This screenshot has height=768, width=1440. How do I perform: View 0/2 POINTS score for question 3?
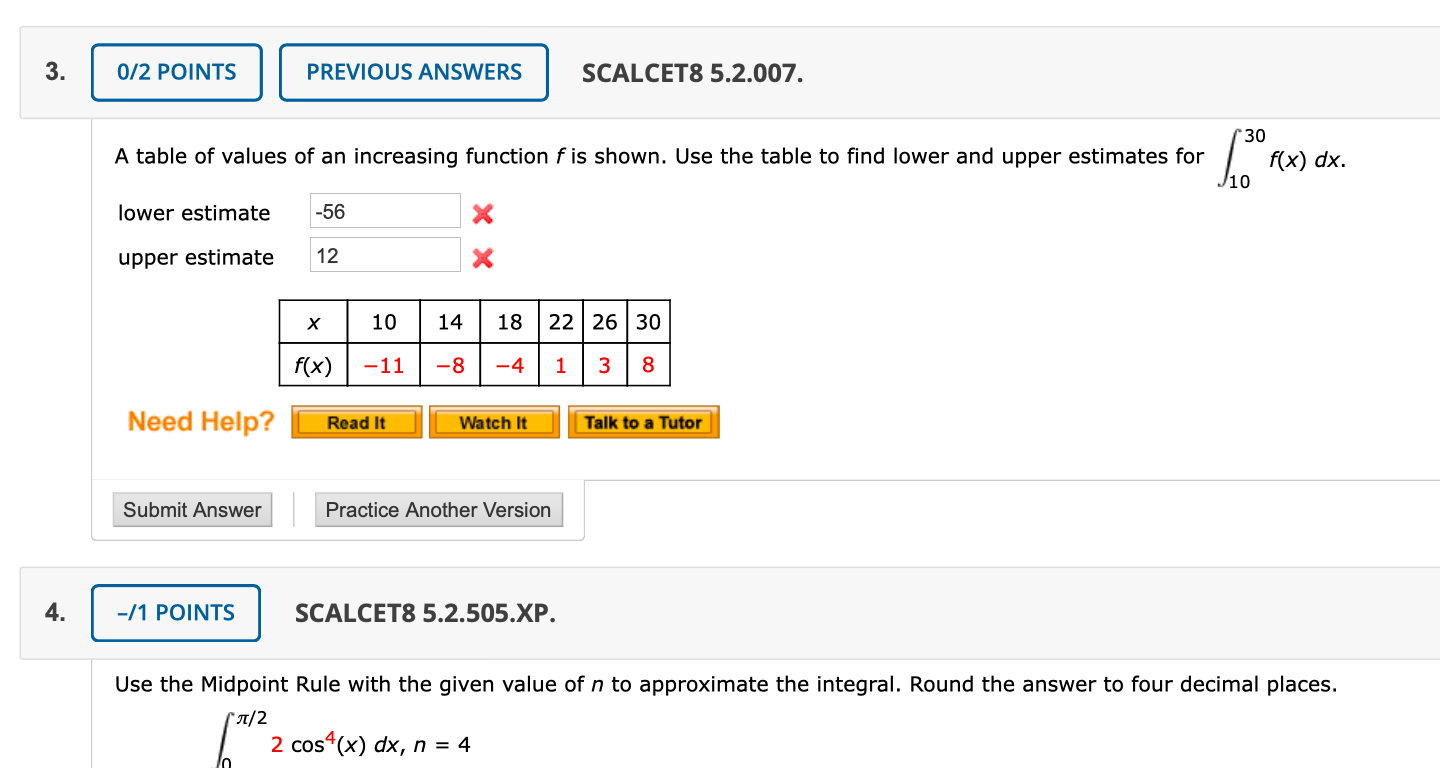coord(176,72)
